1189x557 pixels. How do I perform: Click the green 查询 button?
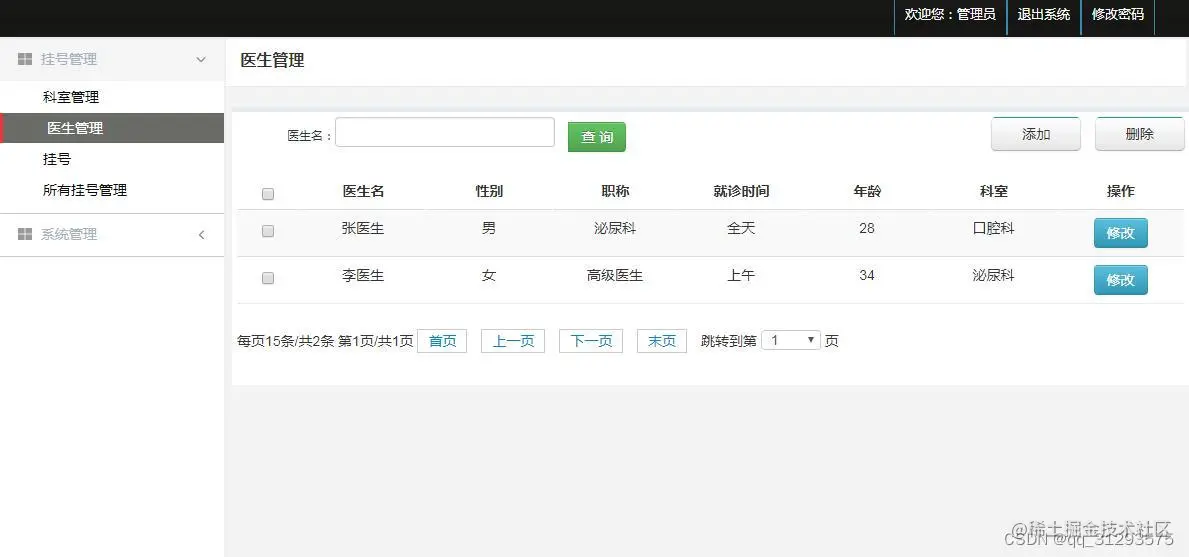point(597,137)
